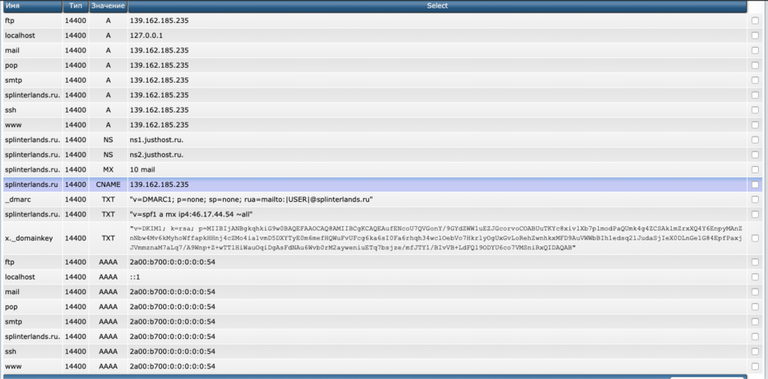Screen dimensions: 768x379
Task: Click the CNAME type cell
Action: [x=108, y=185]
